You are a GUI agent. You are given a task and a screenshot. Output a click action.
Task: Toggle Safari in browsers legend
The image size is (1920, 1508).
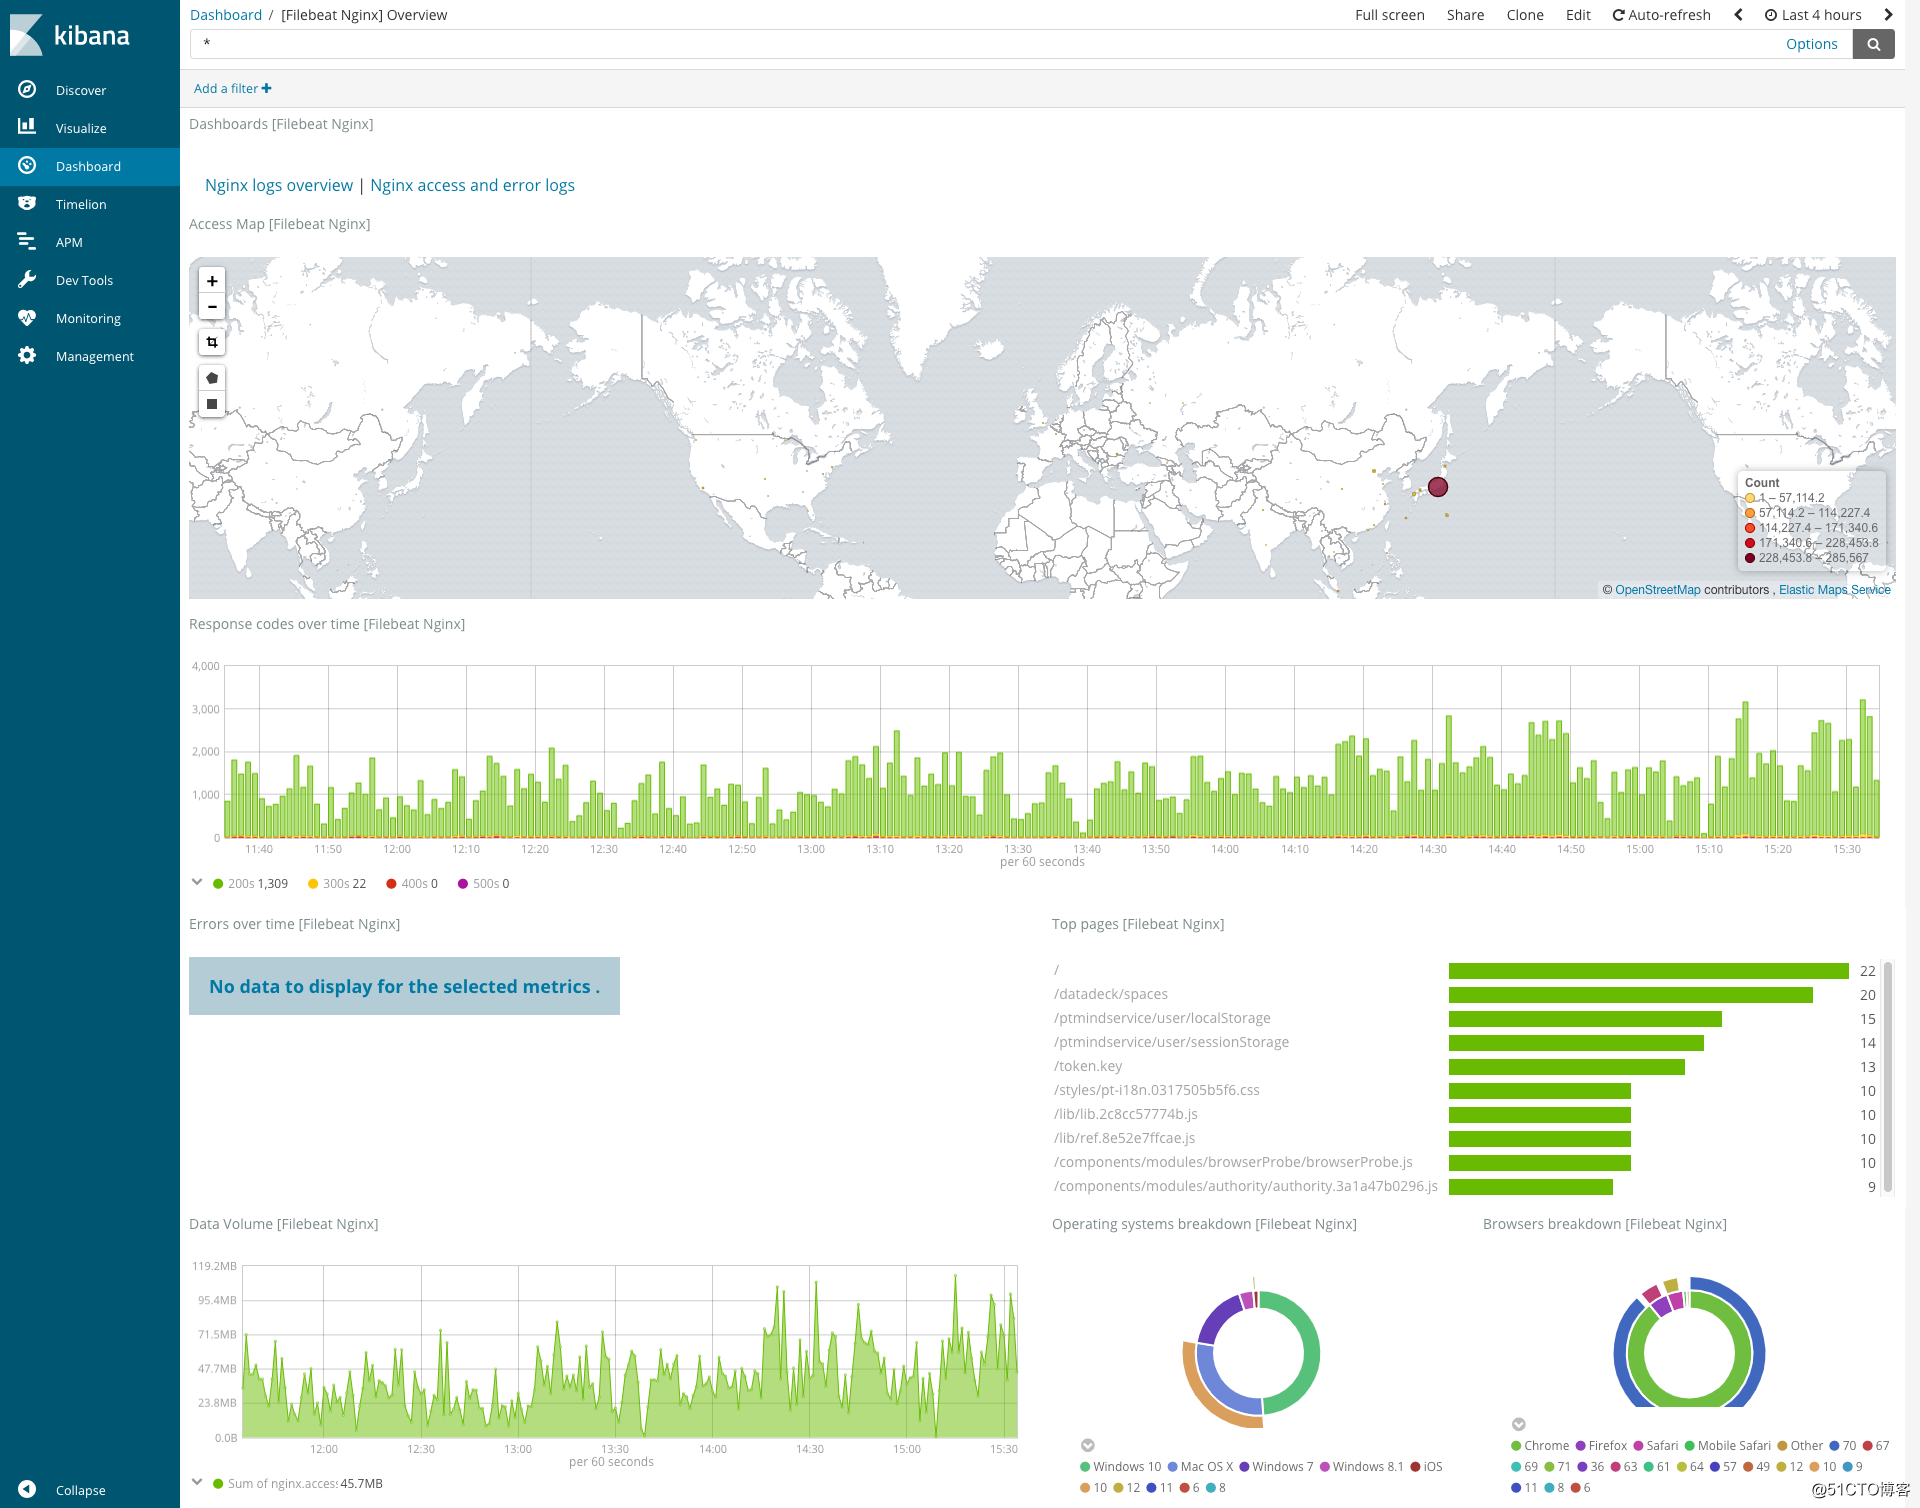1656,1446
